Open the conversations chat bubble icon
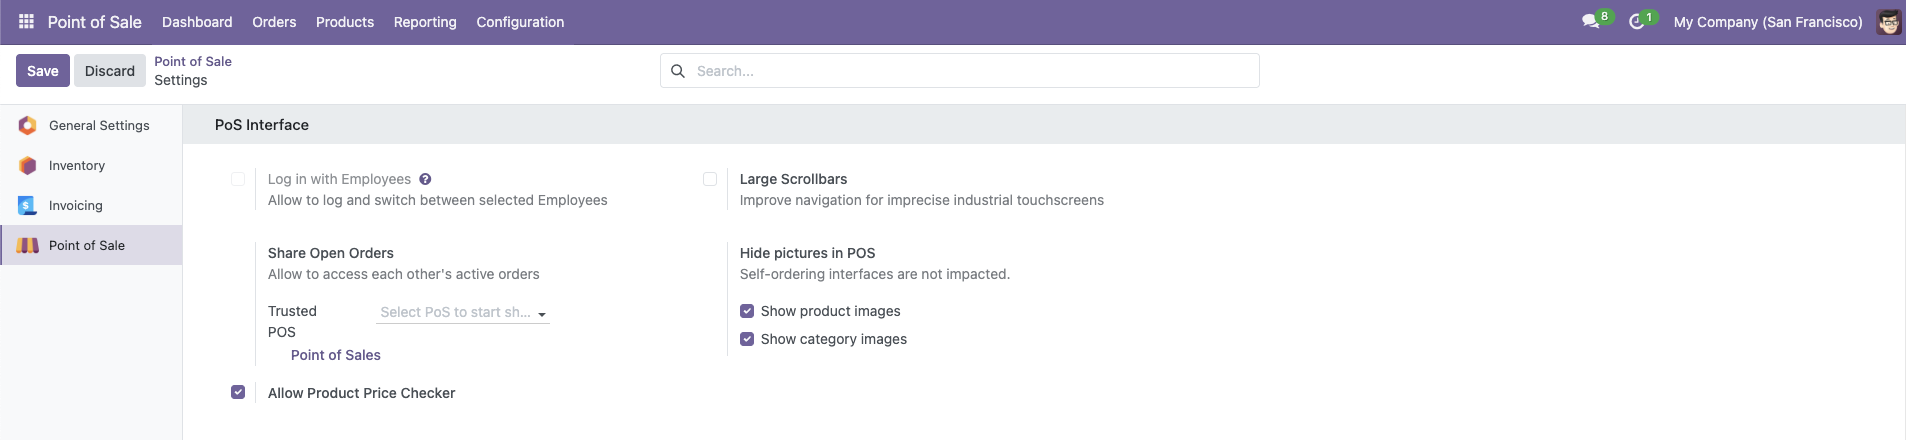1906x440 pixels. click(x=1590, y=21)
